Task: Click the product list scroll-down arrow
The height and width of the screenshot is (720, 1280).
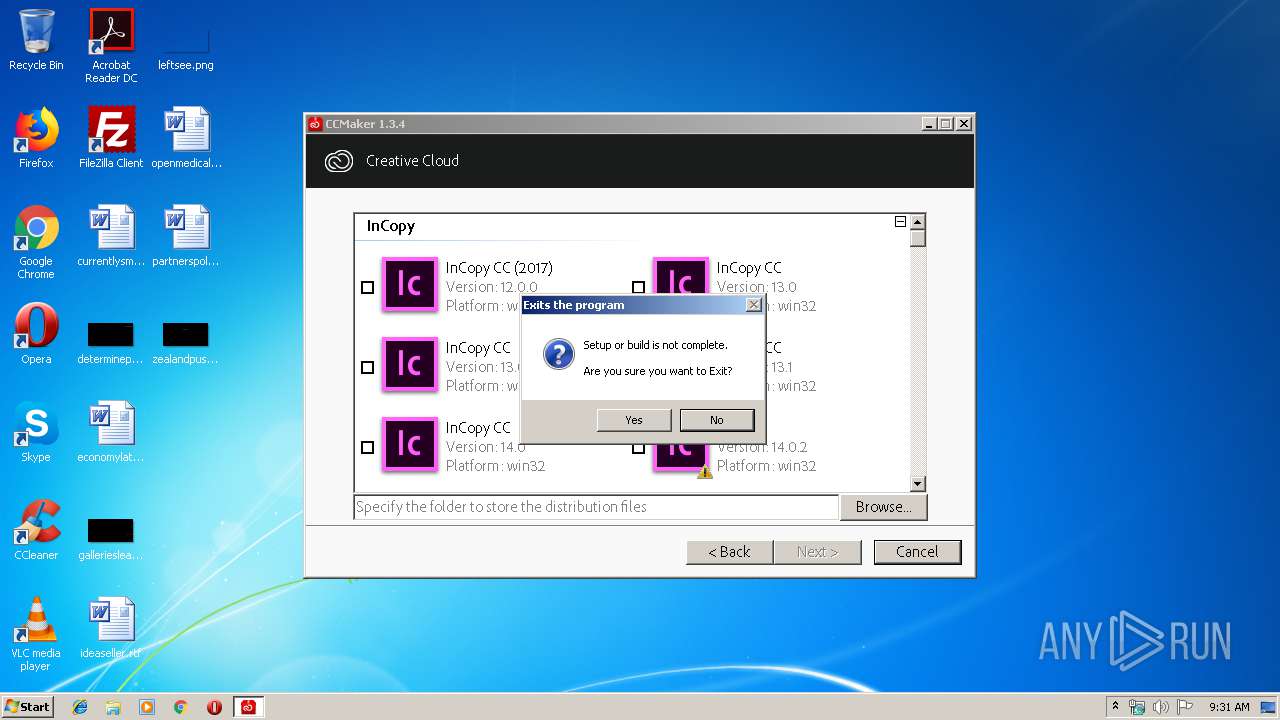Action: [x=918, y=484]
